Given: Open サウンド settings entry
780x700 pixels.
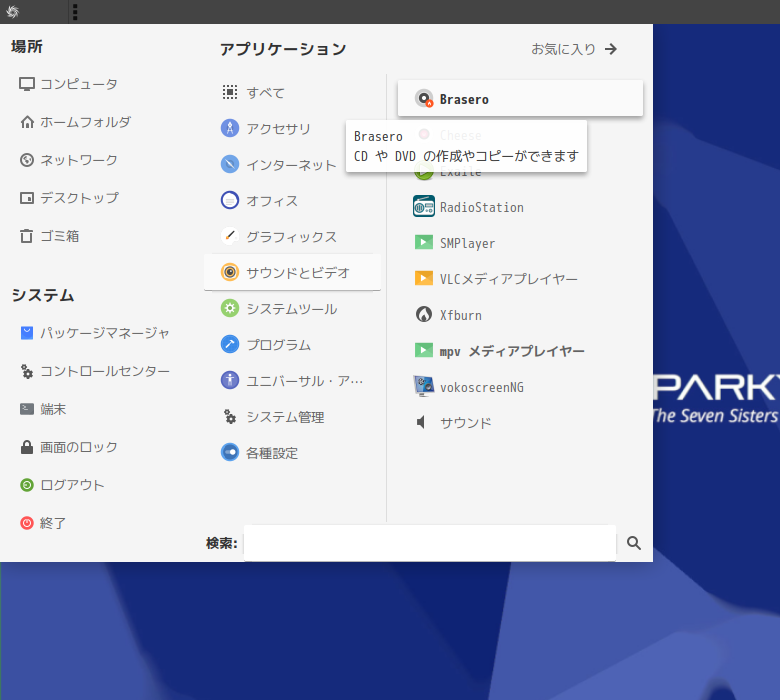Looking at the screenshot, I should [520, 423].
